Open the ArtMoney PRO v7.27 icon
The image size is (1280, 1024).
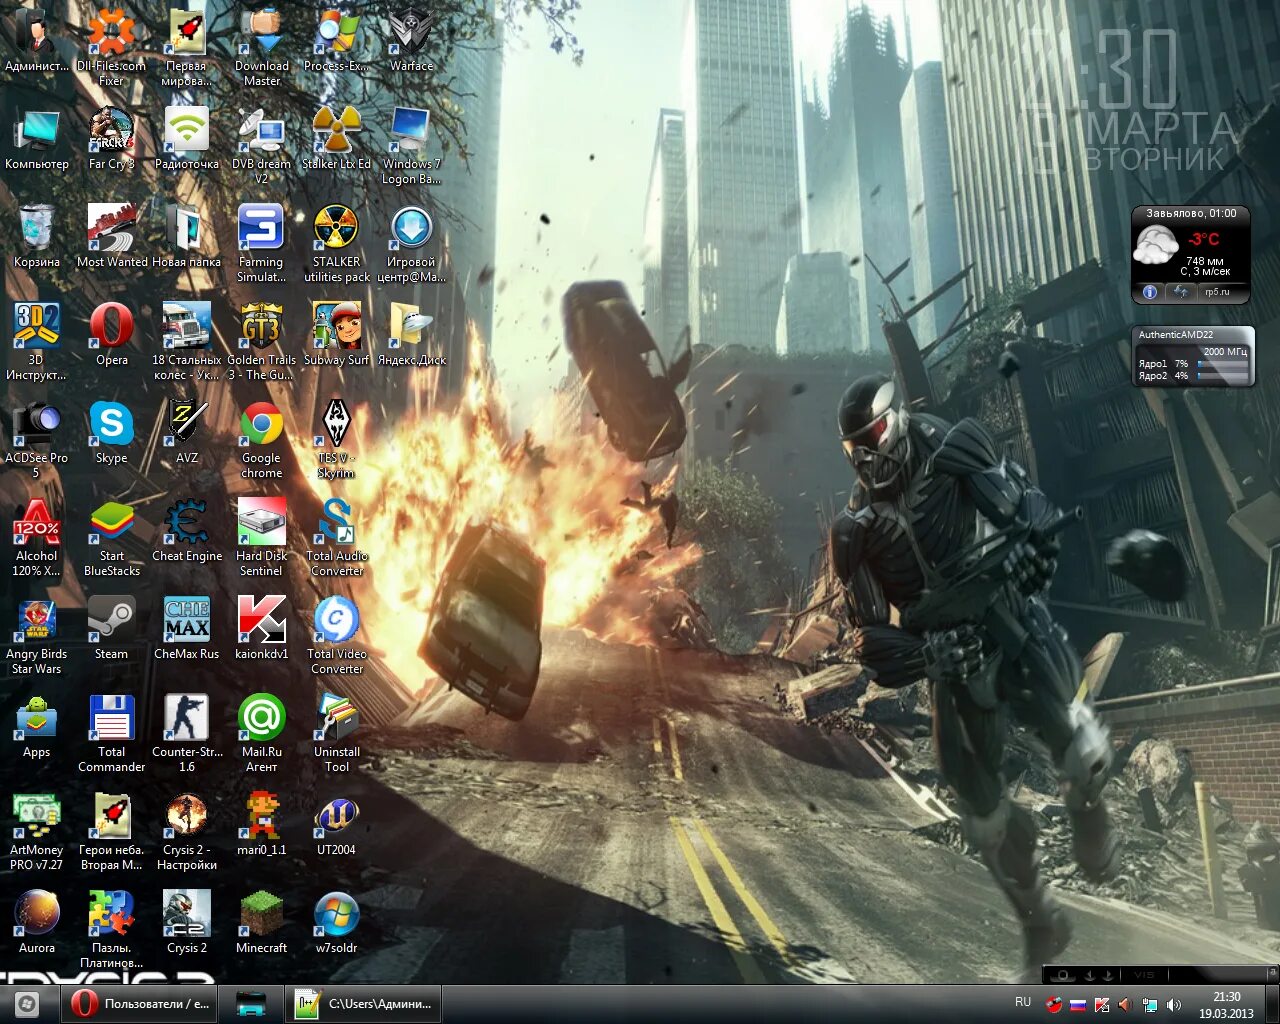37,830
